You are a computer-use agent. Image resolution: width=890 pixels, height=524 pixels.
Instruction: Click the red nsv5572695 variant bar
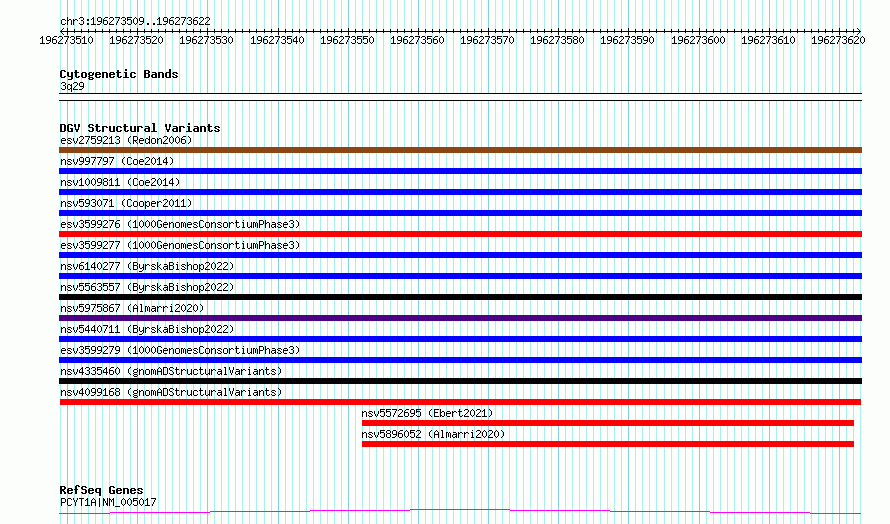tap(608, 423)
